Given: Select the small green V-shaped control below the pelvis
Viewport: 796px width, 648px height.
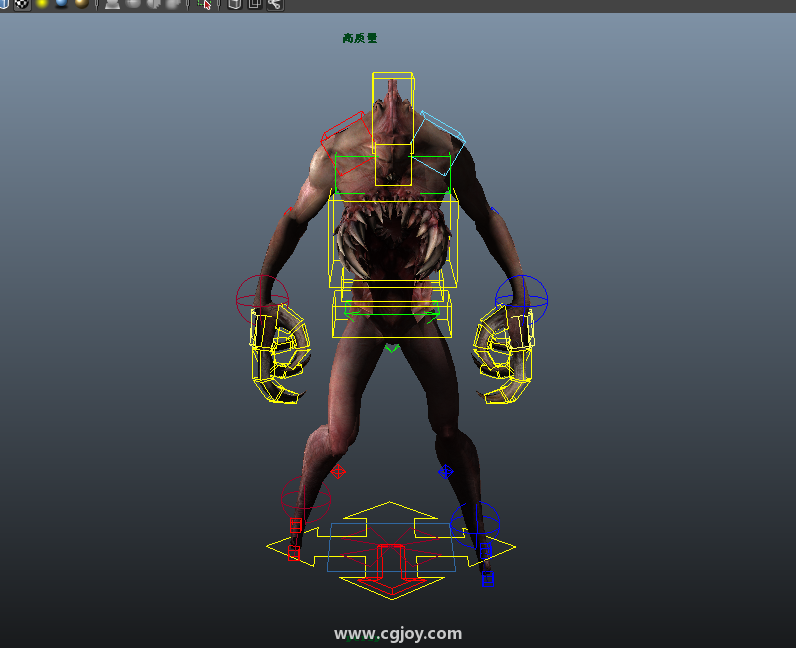Looking at the screenshot, I should pyautogui.click(x=392, y=348).
